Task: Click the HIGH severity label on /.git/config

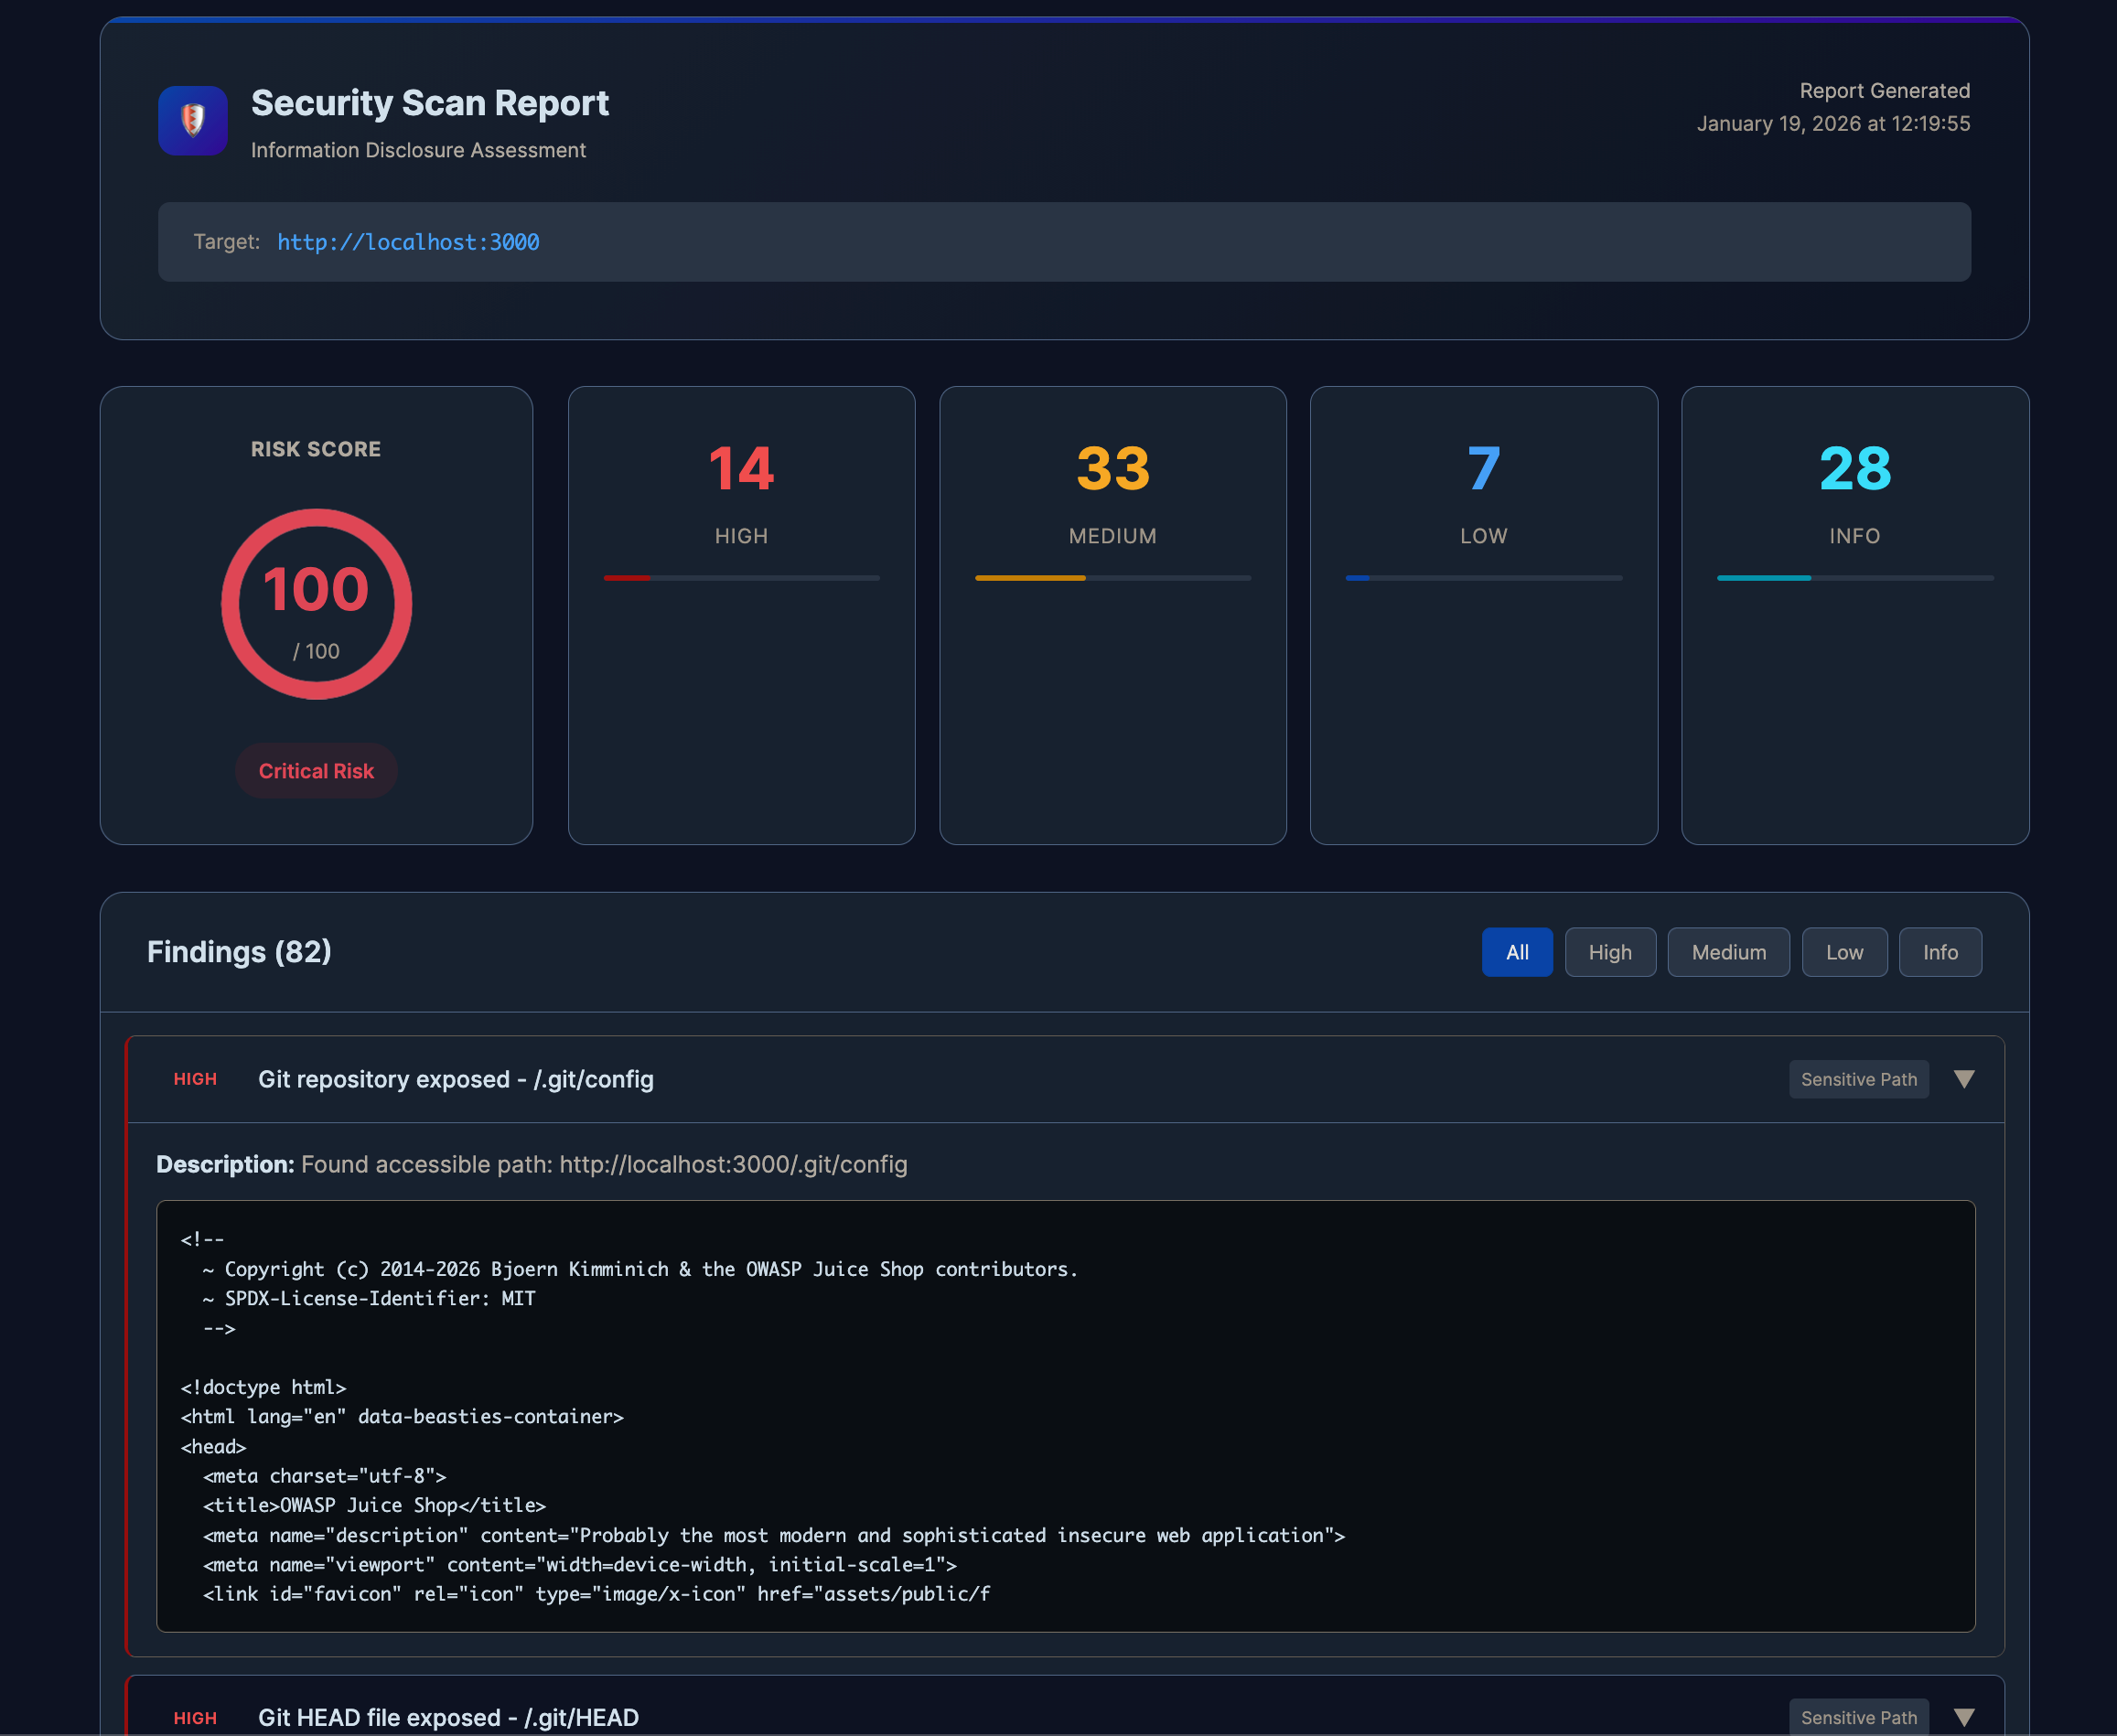Action: 195,1079
